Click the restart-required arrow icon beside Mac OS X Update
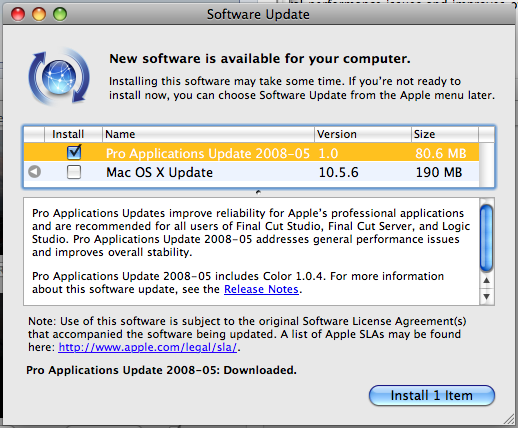The width and height of the screenshot is (518, 428). (35, 172)
